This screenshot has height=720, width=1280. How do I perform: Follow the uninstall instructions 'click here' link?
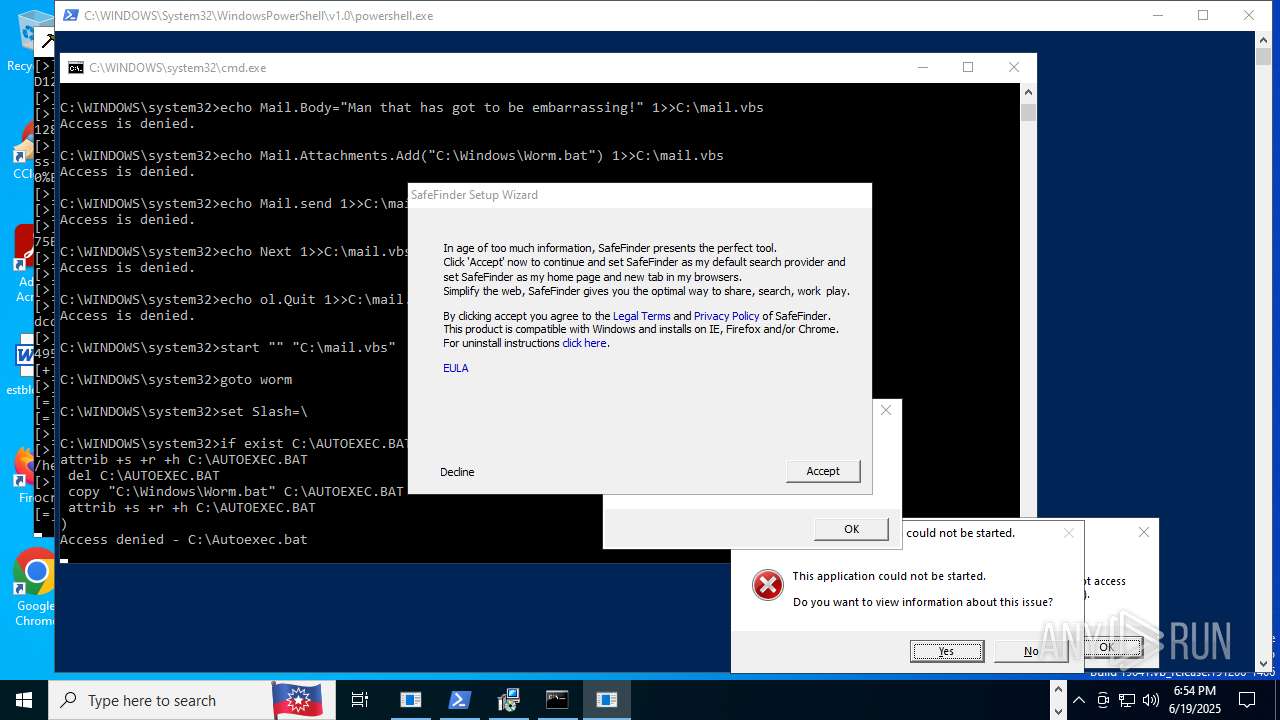[584, 343]
